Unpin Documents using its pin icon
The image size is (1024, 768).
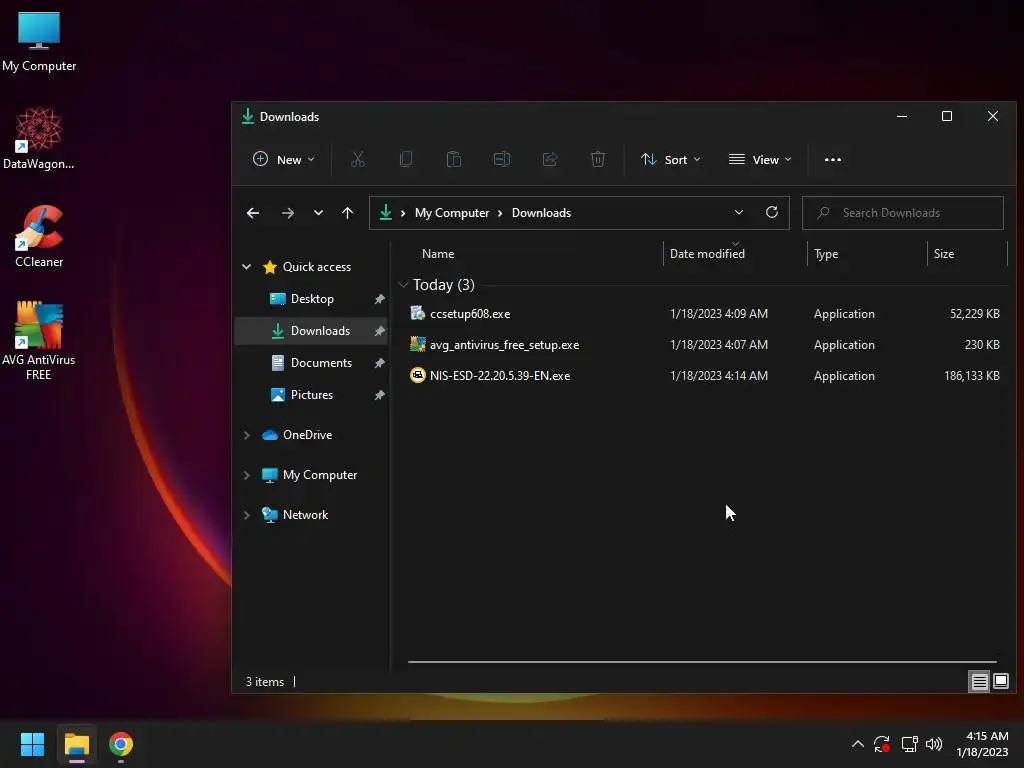[379, 363]
